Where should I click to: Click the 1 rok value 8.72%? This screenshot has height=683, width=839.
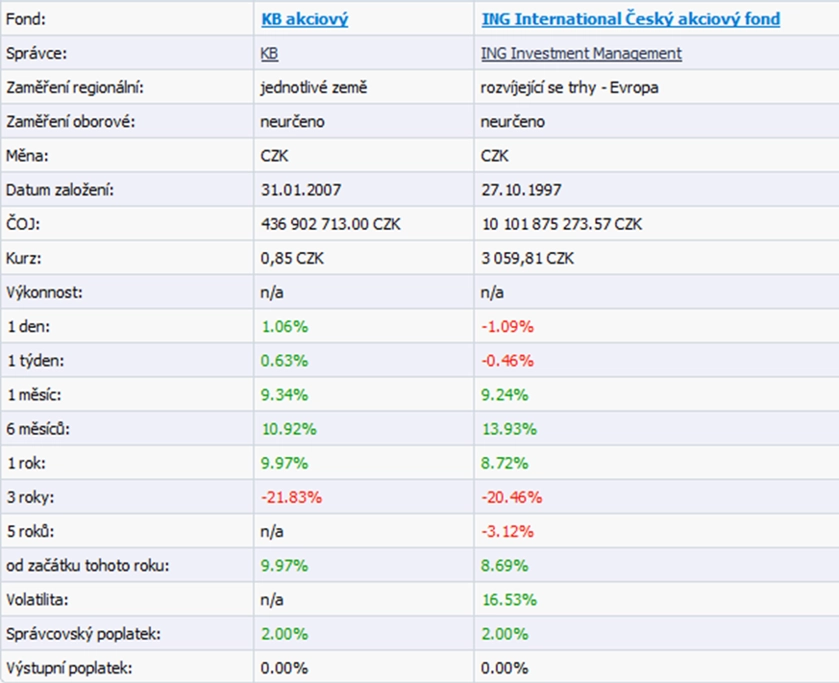pos(505,463)
